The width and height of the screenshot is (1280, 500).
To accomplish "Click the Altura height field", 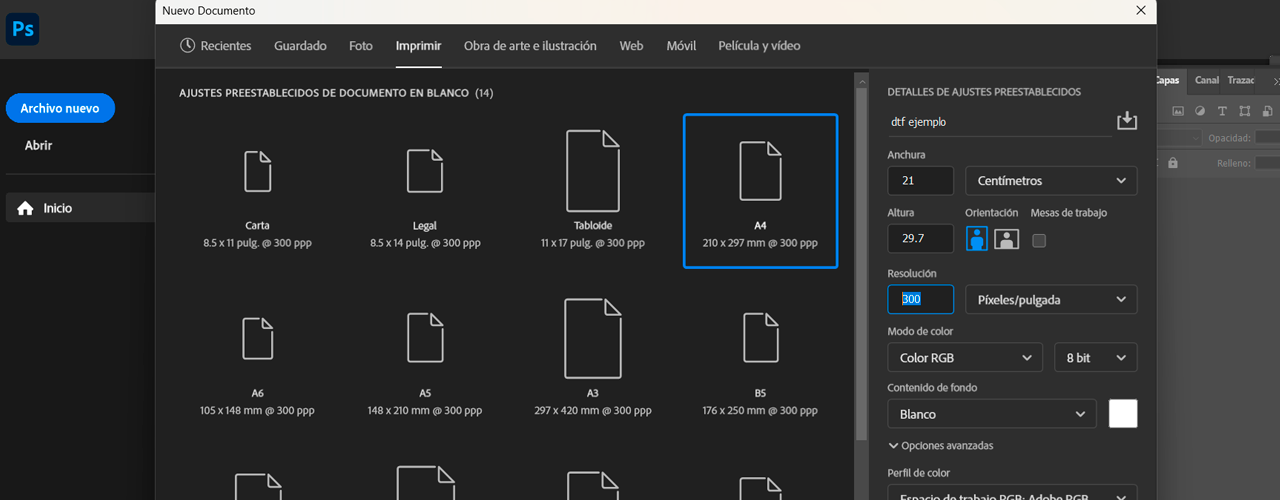I will 920,239.
